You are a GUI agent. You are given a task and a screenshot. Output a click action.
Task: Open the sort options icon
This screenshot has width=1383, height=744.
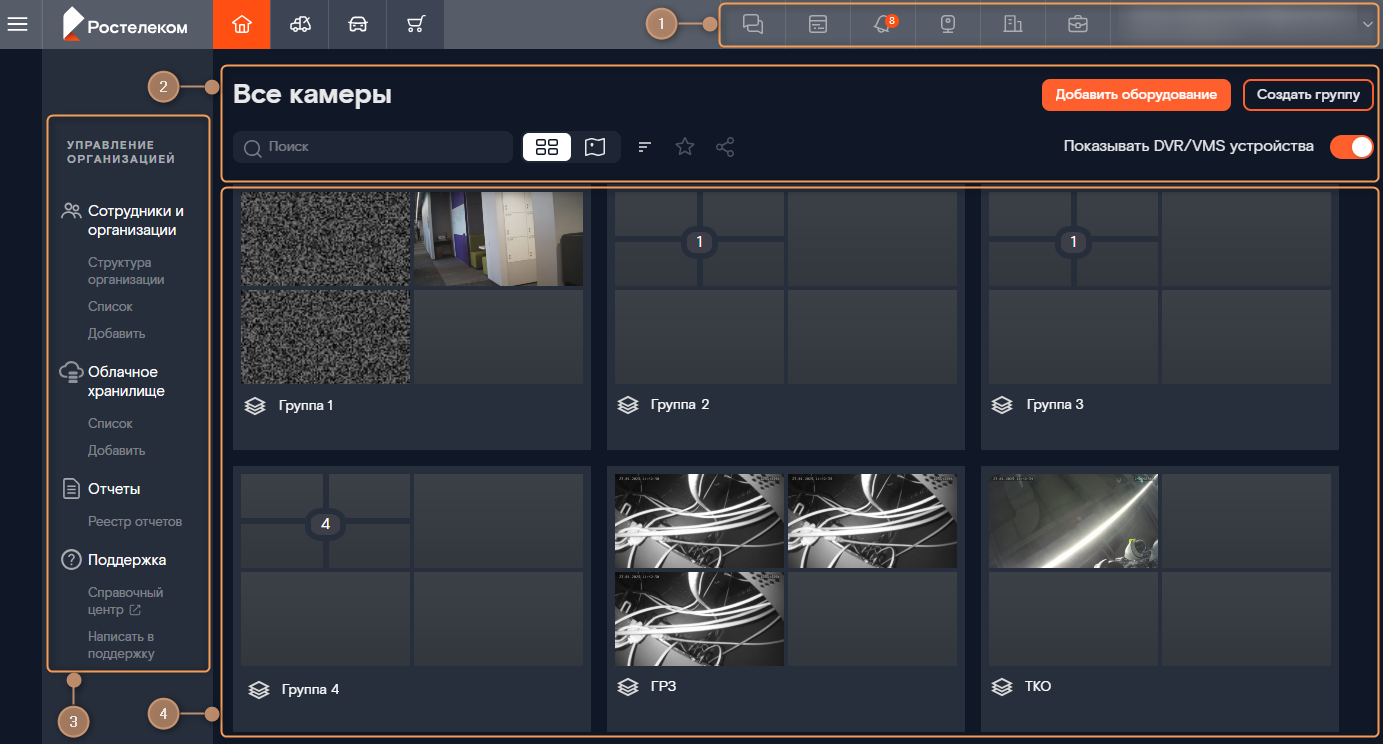click(x=645, y=147)
